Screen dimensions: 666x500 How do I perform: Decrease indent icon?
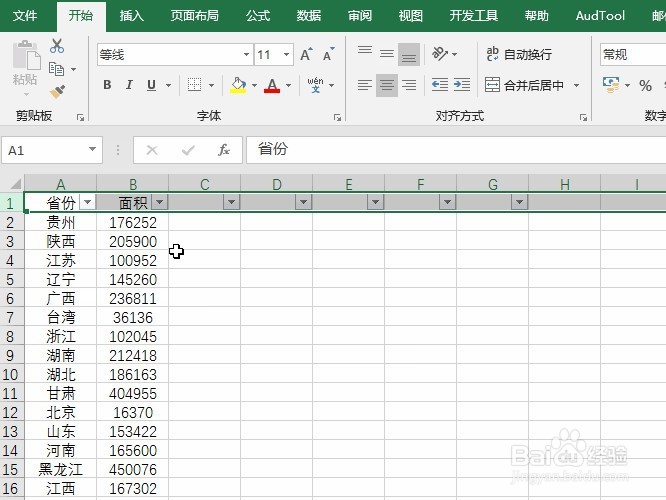pos(440,85)
